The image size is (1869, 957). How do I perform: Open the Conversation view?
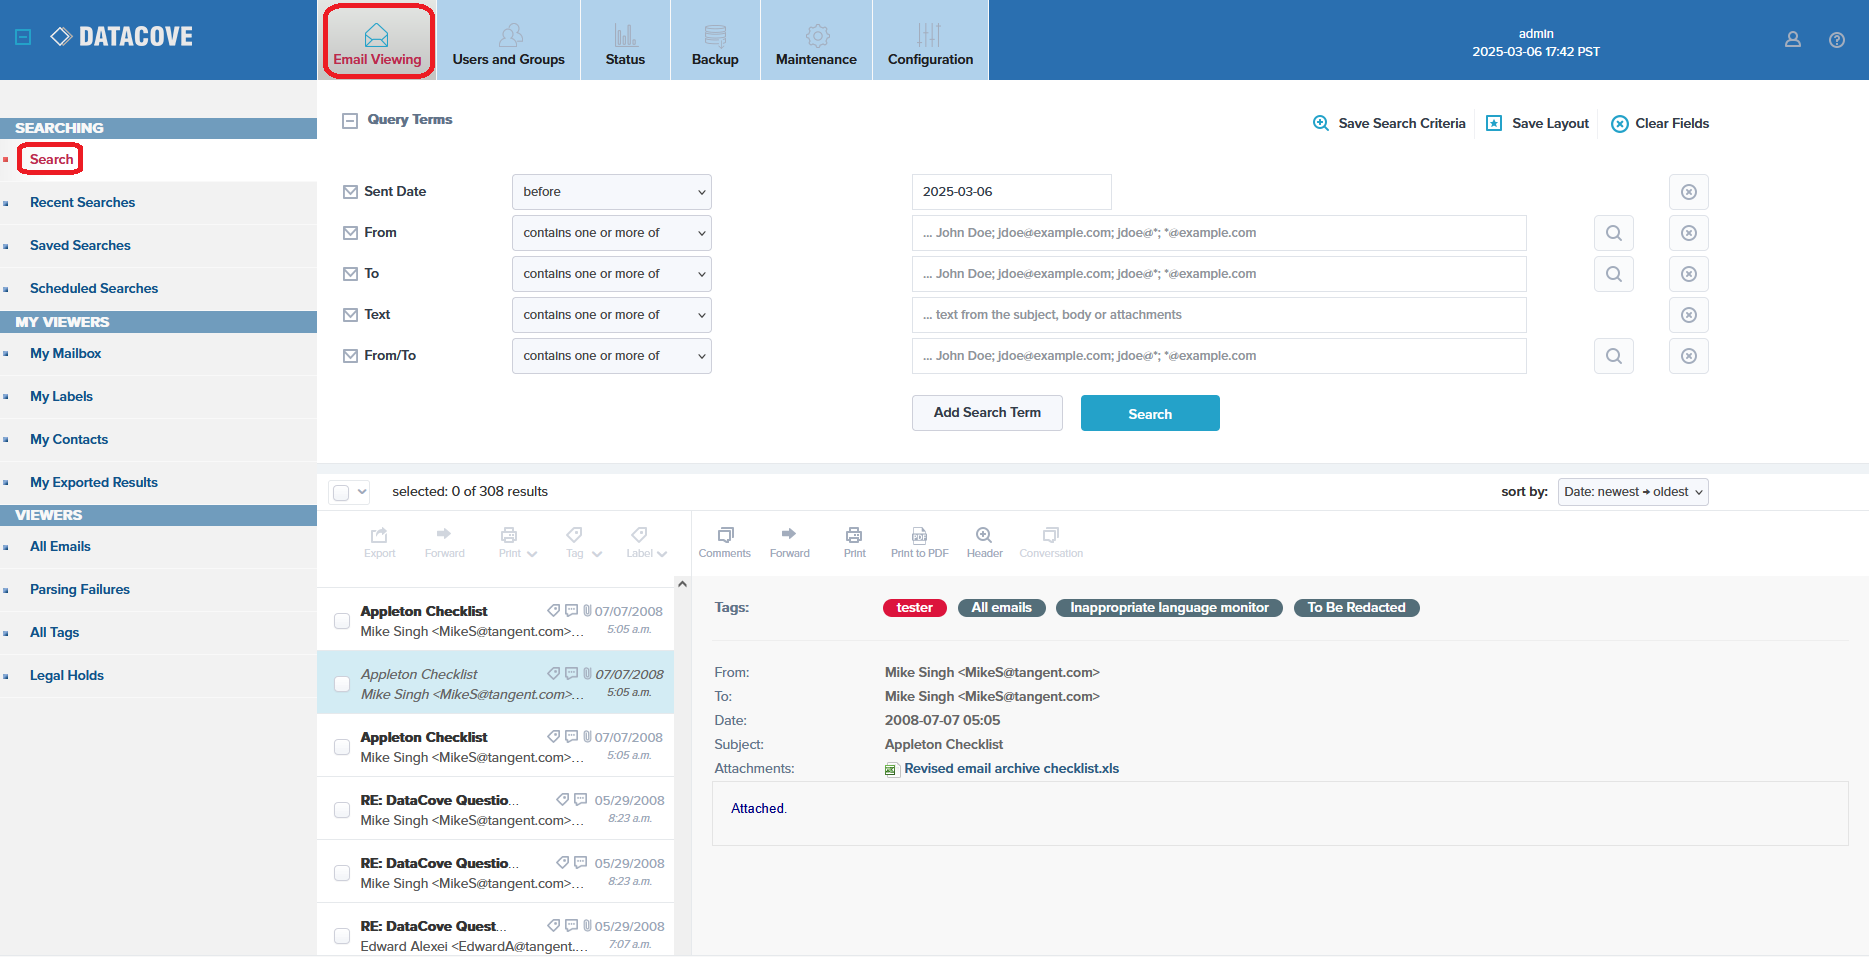coord(1051,542)
